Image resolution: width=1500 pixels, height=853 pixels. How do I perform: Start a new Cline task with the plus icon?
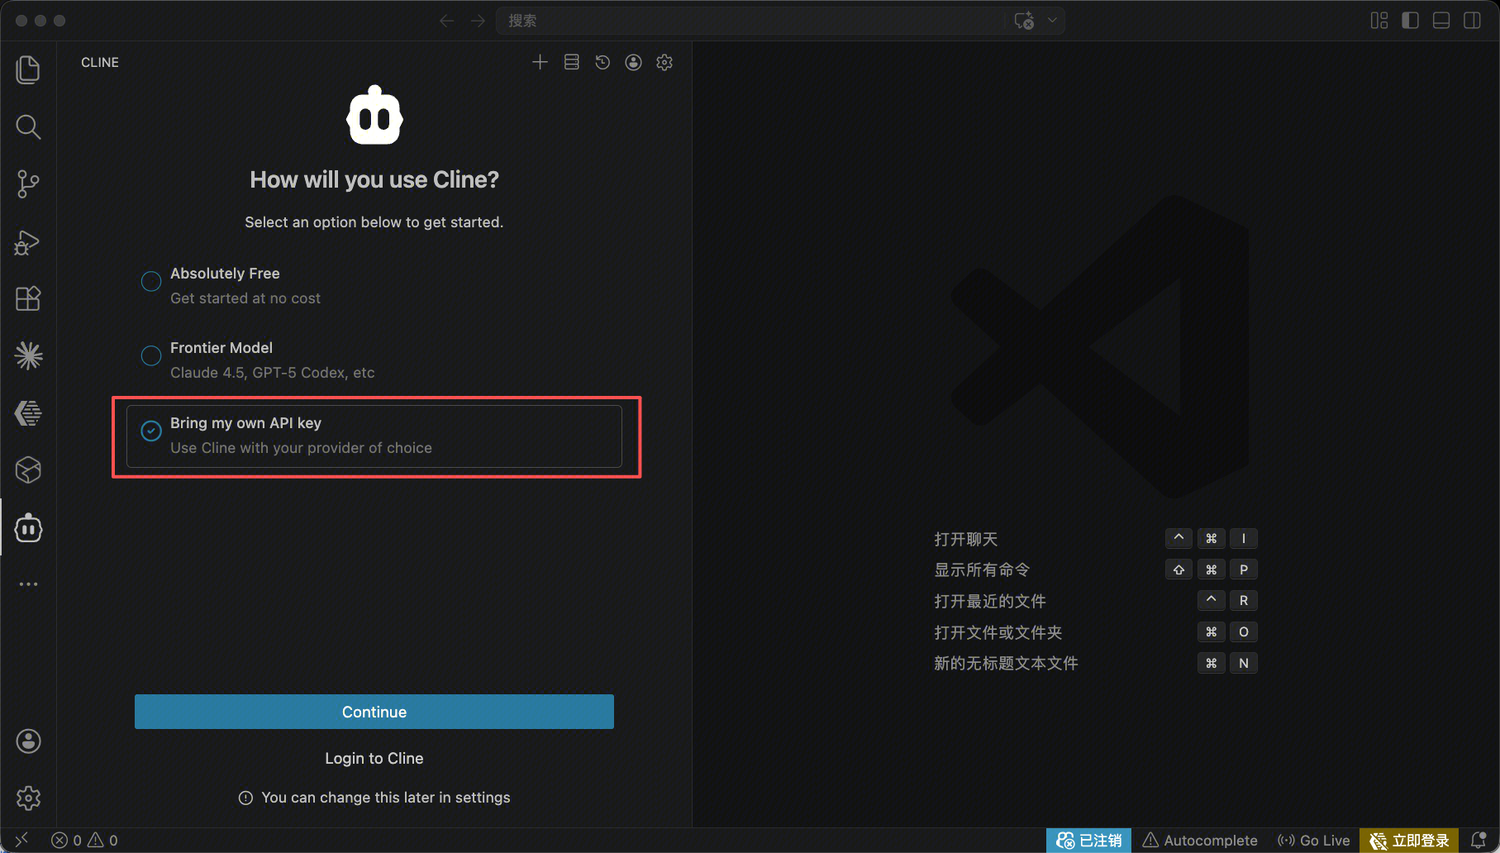(x=540, y=62)
